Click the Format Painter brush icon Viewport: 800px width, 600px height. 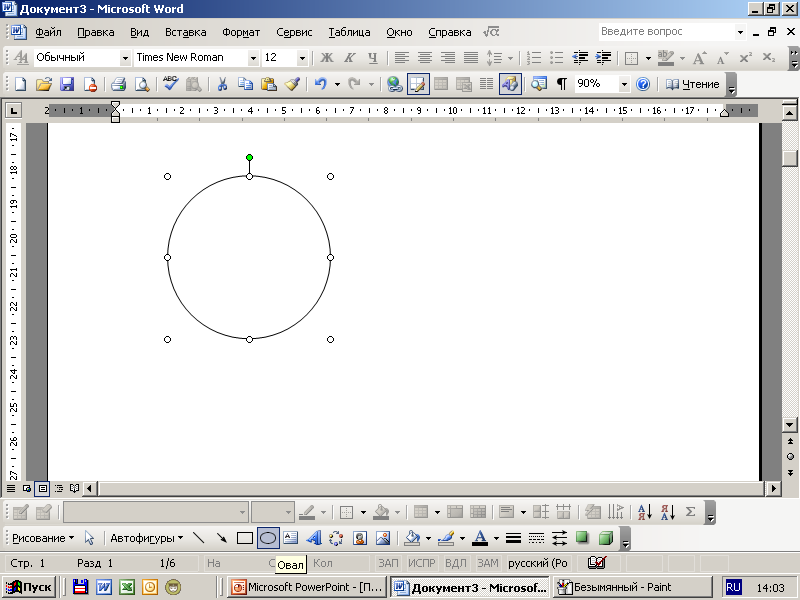292,84
